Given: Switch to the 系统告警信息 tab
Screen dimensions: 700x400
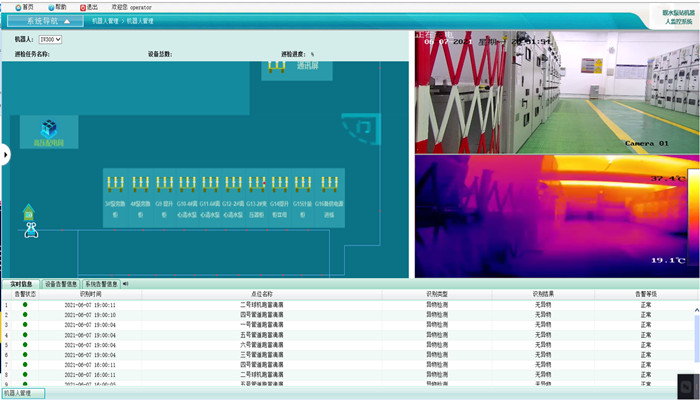Looking at the screenshot, I should click(x=100, y=284).
